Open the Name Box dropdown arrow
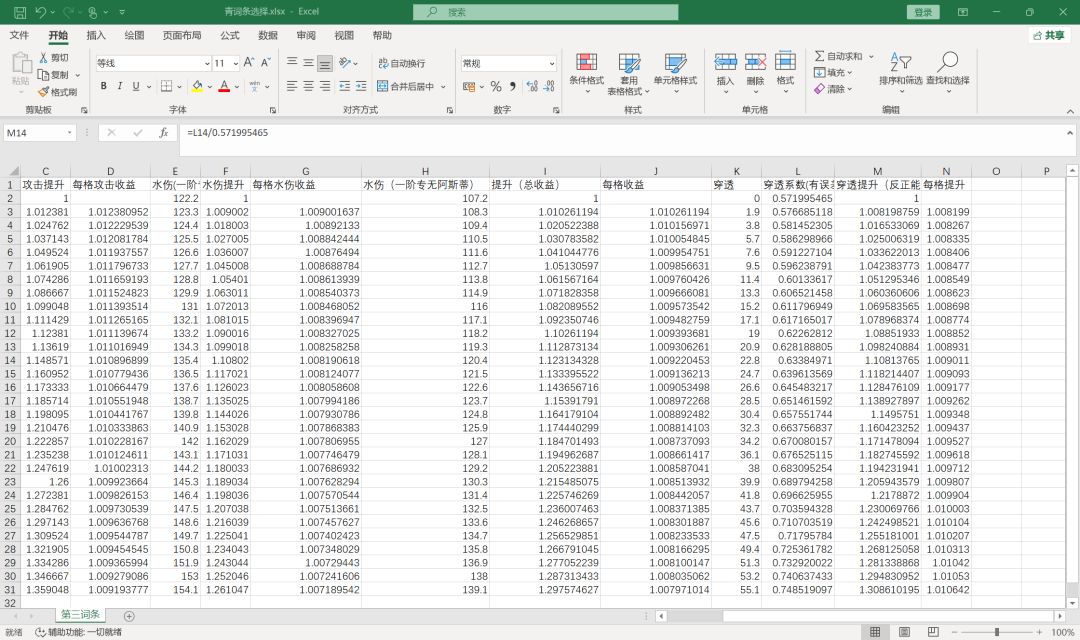1080x640 pixels. pyautogui.click(x=70, y=132)
